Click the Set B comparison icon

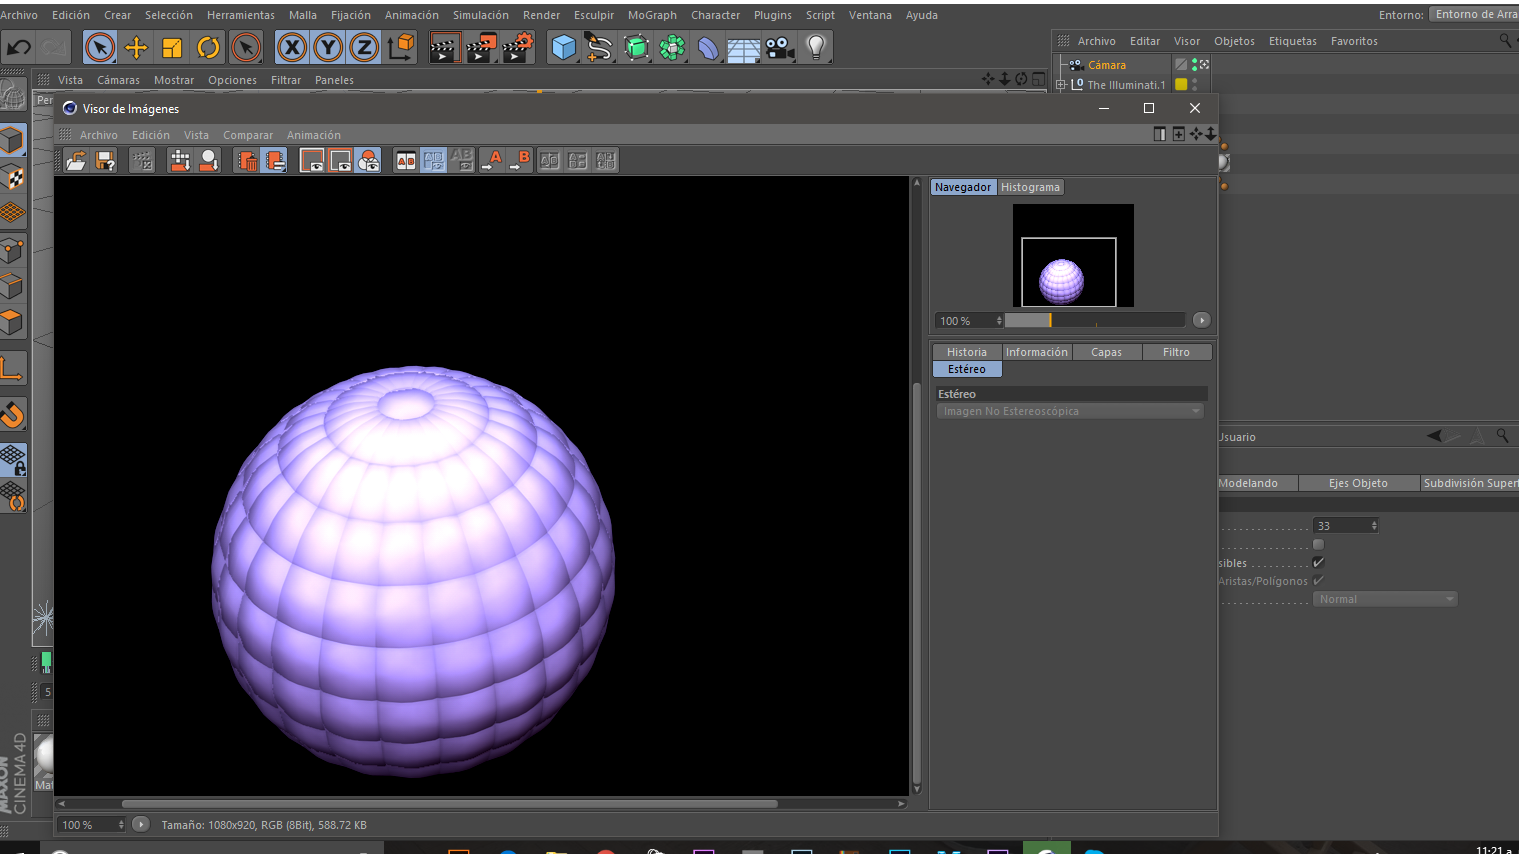[x=519, y=160]
